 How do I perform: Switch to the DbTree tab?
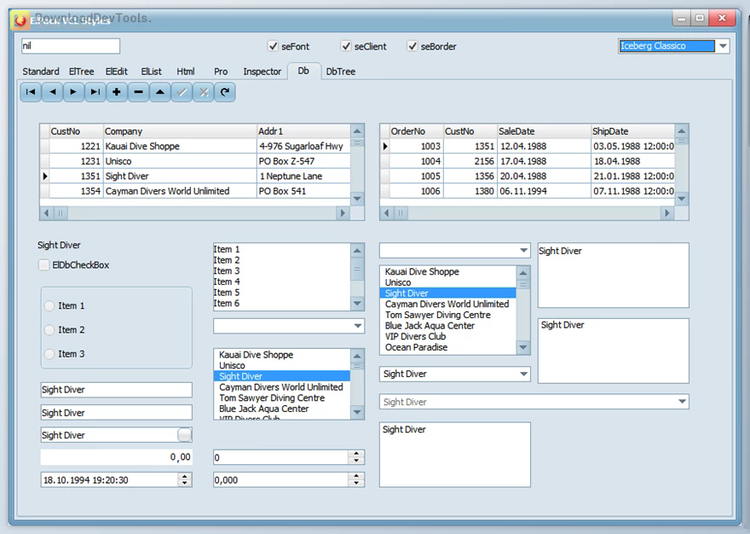pyautogui.click(x=341, y=71)
